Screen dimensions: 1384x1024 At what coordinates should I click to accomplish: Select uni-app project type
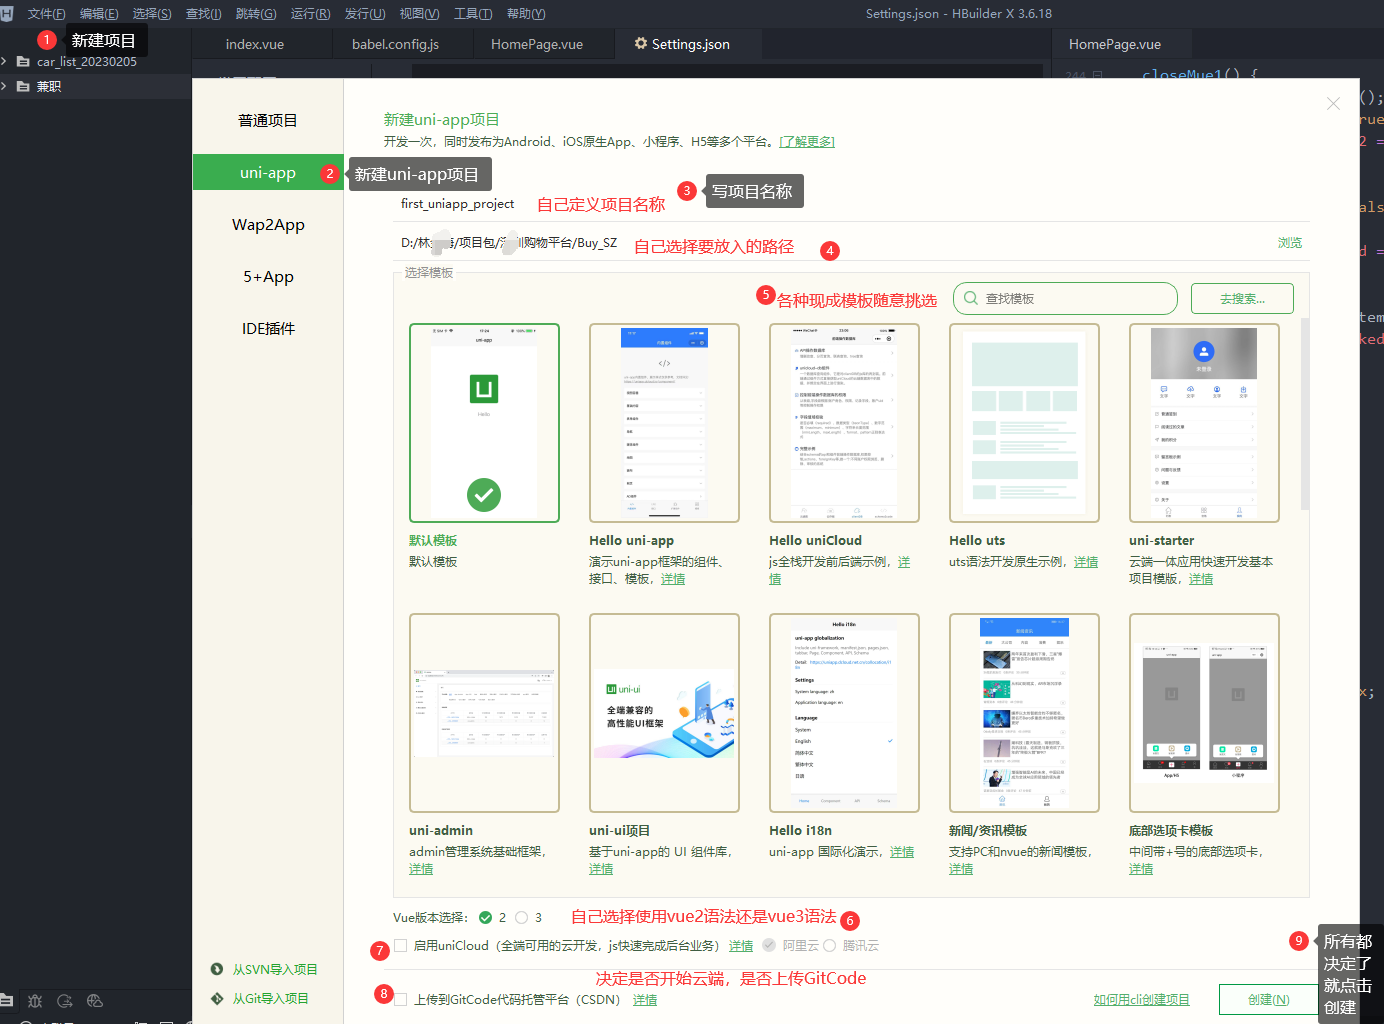[268, 172]
